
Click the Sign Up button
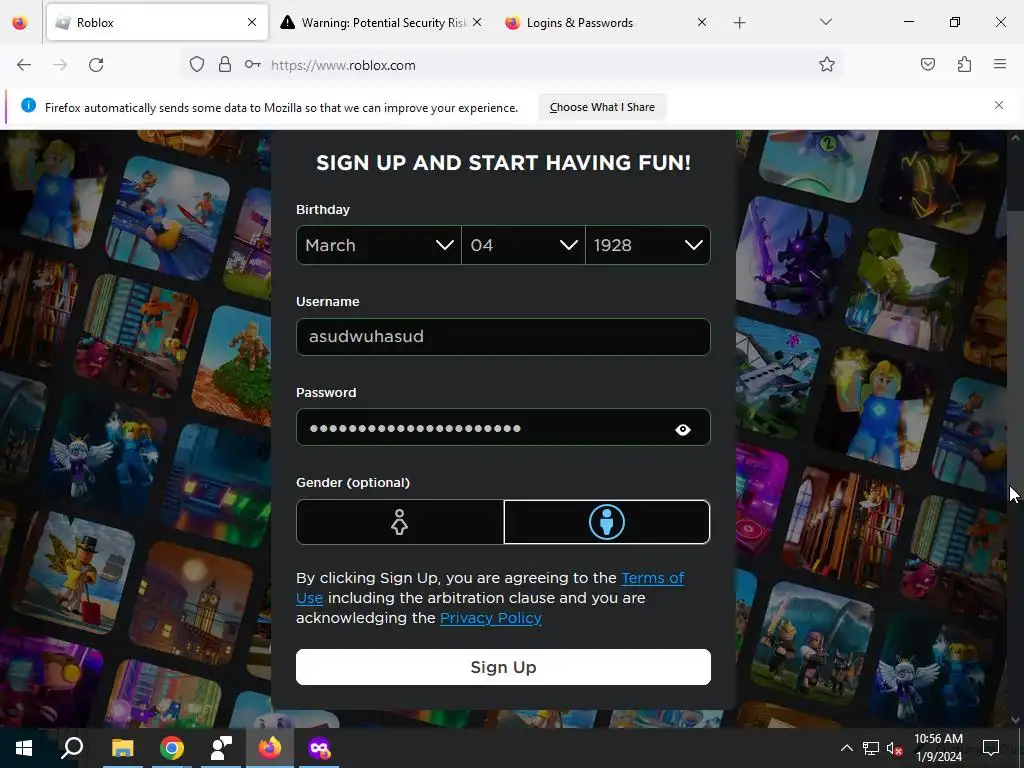point(503,667)
